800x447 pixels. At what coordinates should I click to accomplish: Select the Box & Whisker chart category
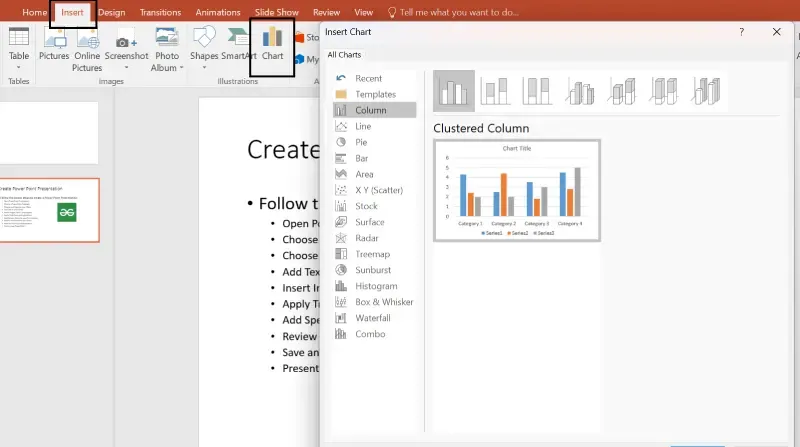point(374,302)
